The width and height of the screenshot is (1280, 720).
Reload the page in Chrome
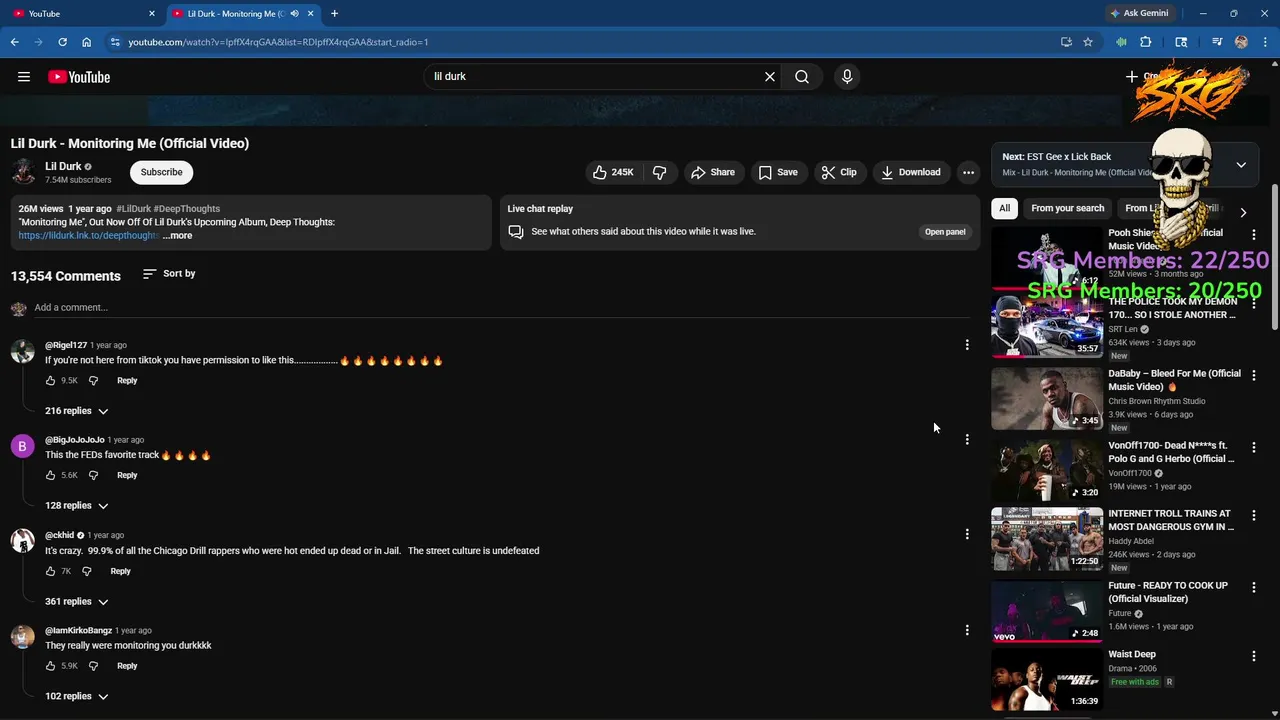(x=62, y=42)
